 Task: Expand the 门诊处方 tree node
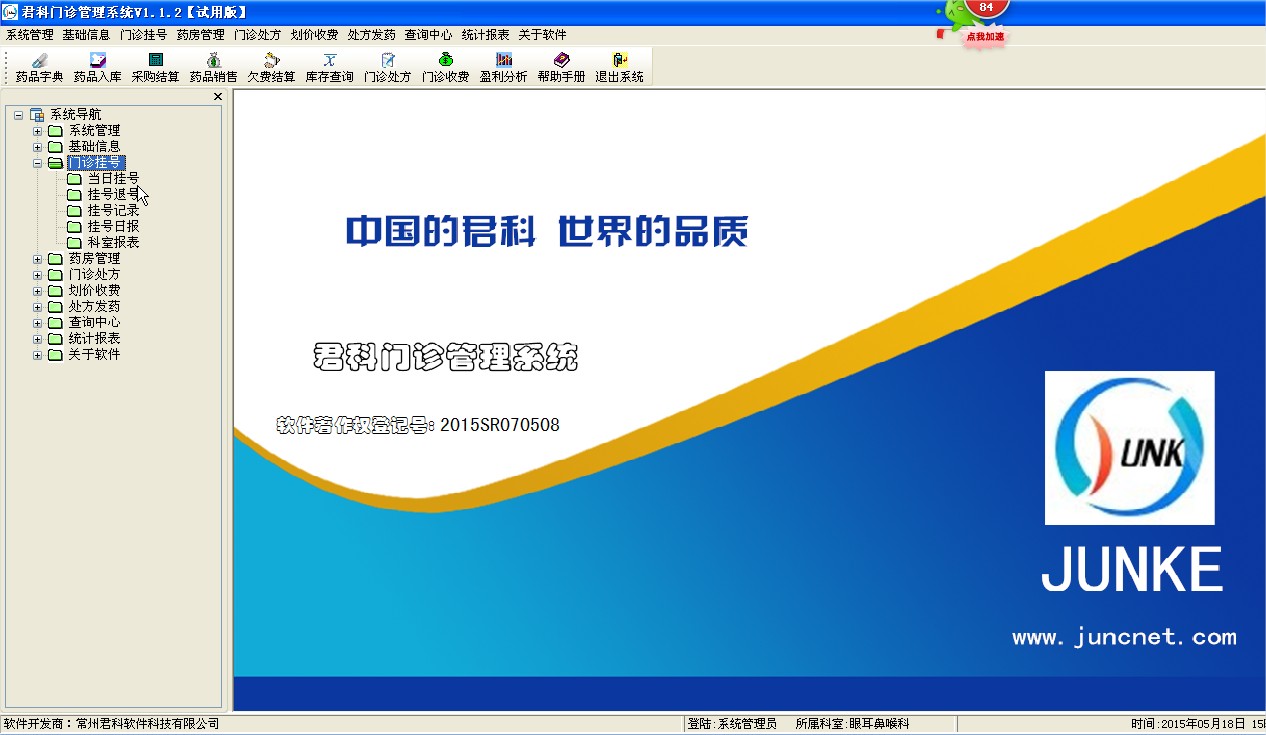[x=38, y=275]
